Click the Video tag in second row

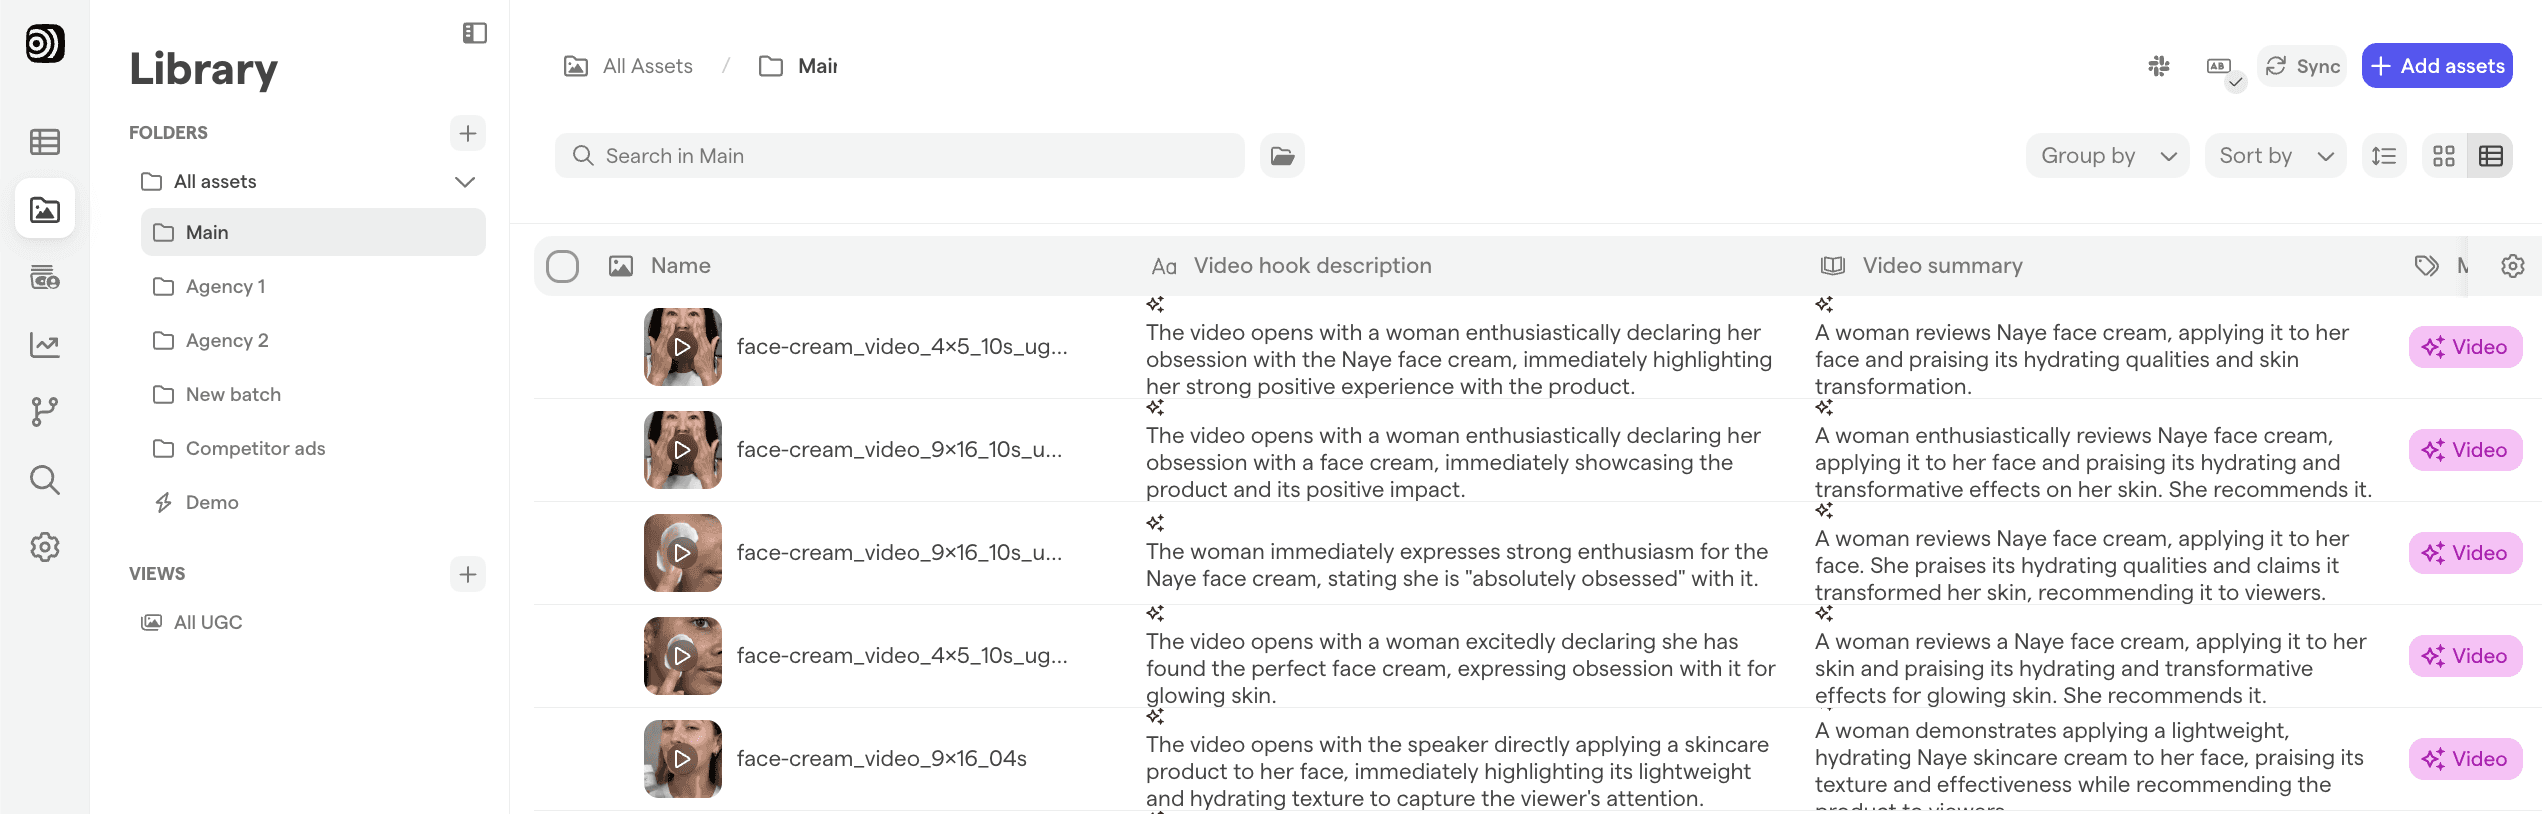point(2465,450)
